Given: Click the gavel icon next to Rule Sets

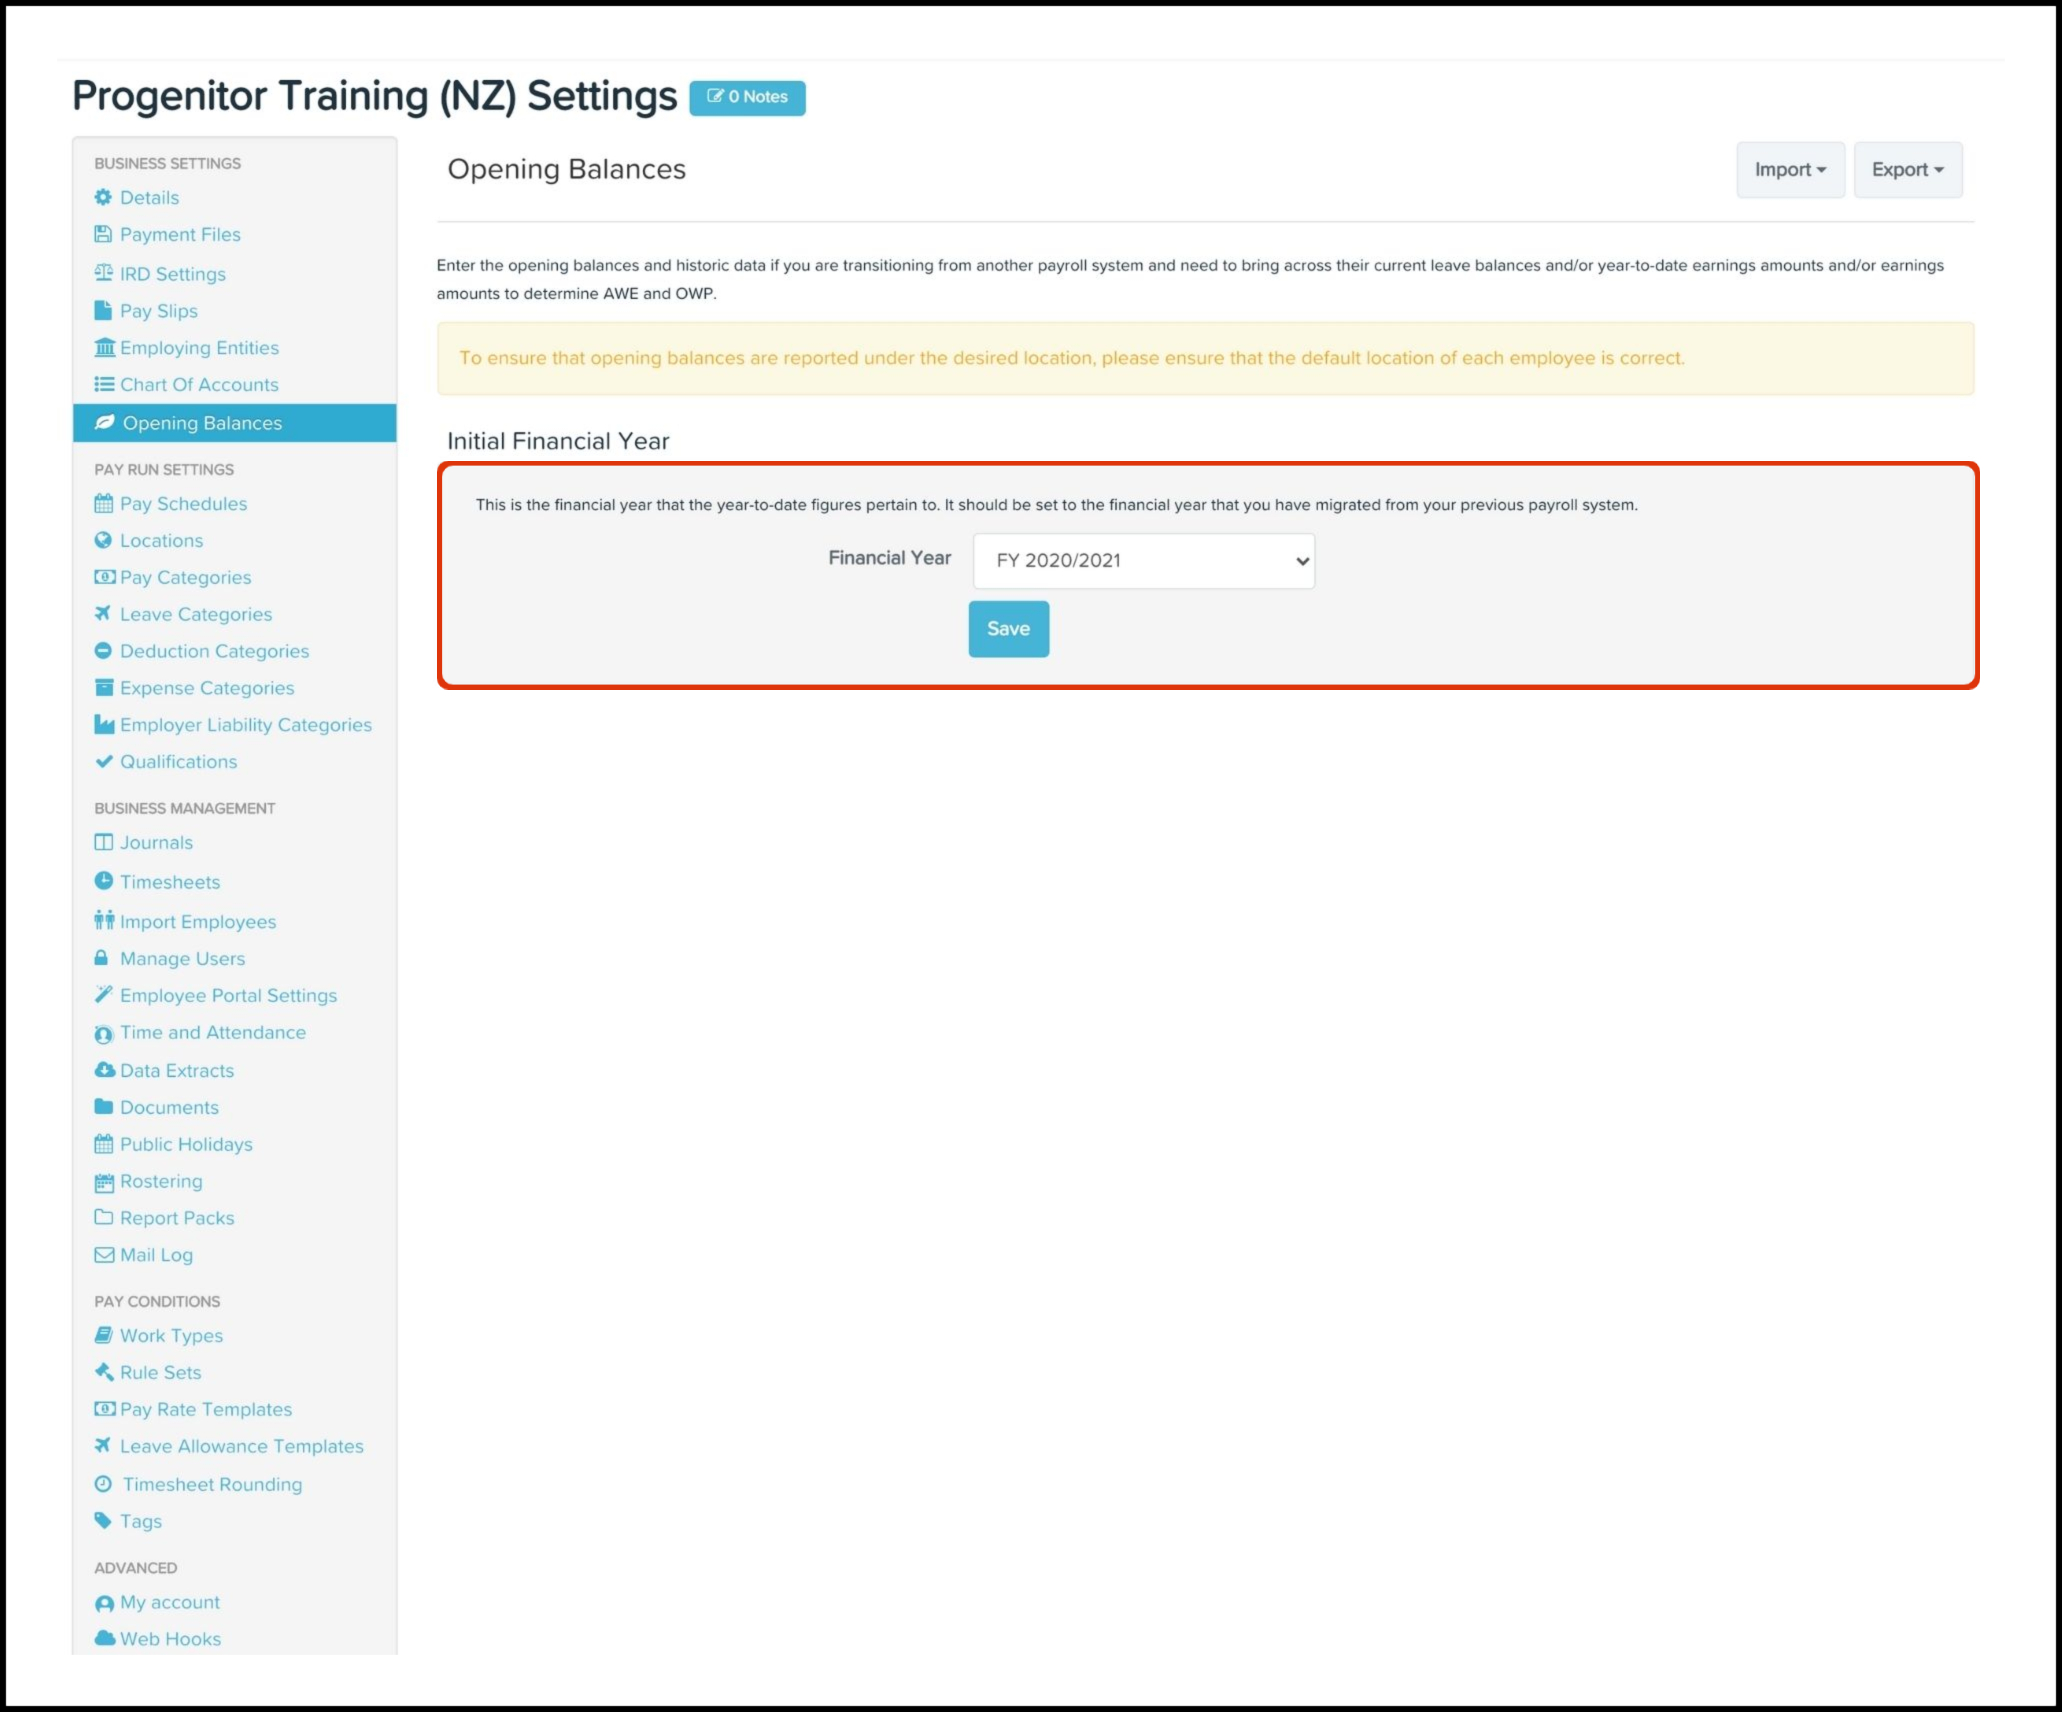Looking at the screenshot, I should (x=103, y=1372).
